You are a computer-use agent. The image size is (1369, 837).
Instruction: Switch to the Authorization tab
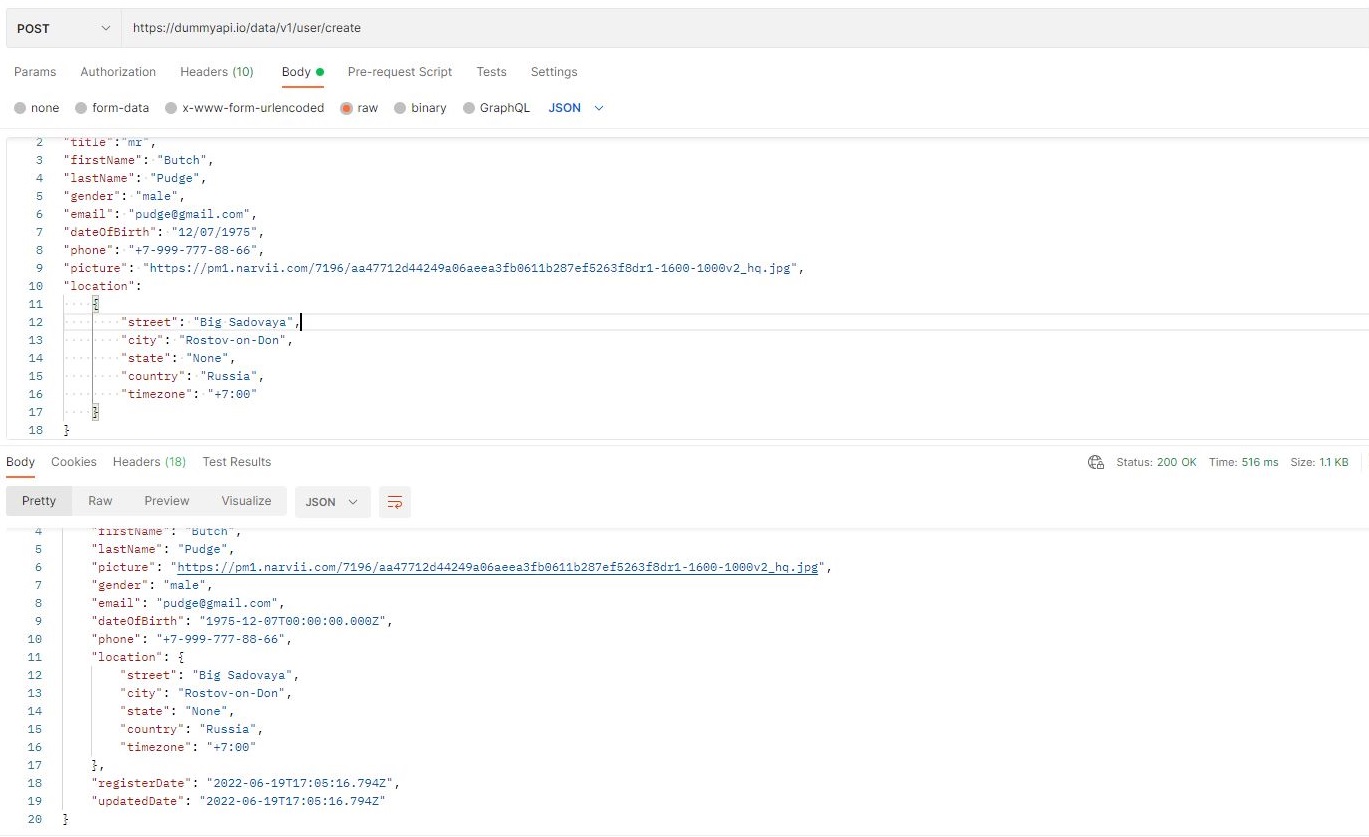tap(118, 71)
